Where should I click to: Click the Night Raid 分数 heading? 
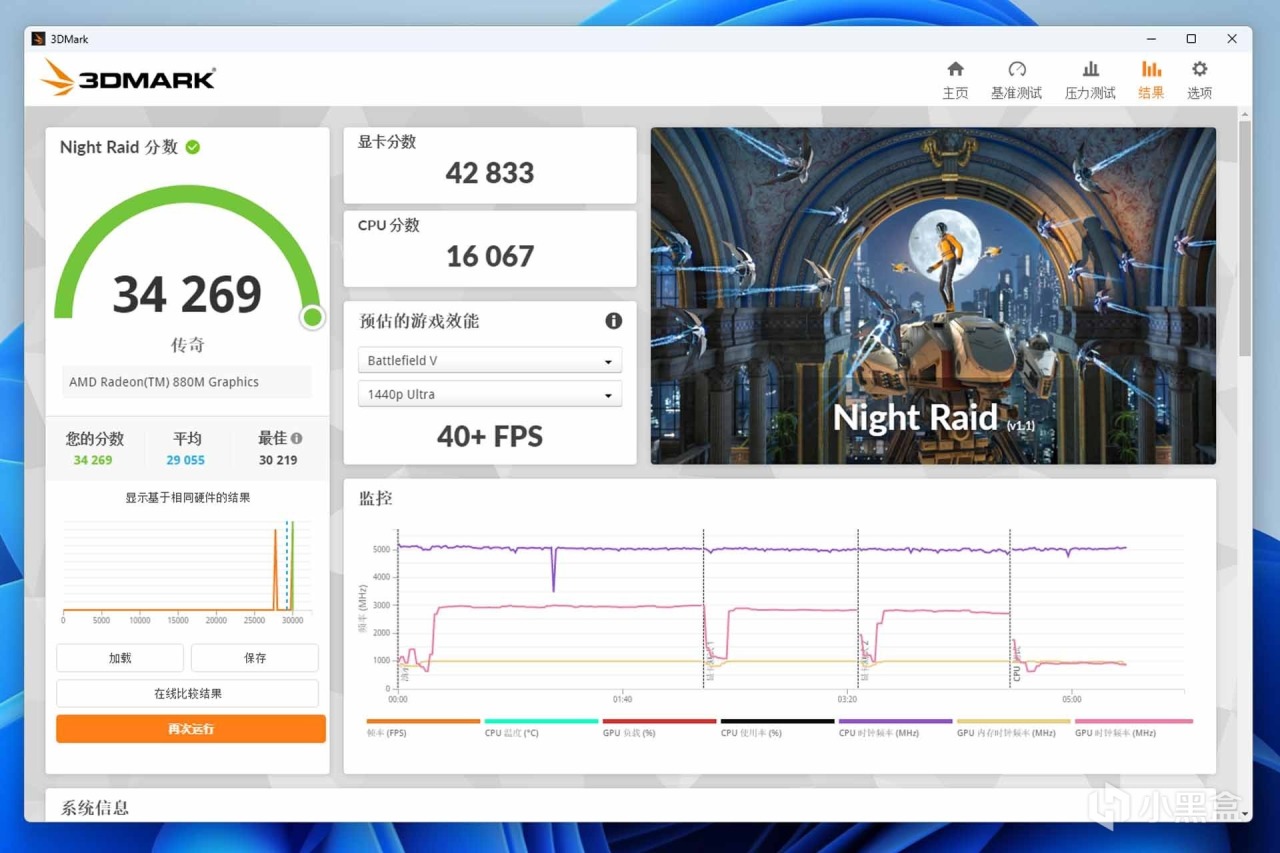pyautogui.click(x=118, y=147)
